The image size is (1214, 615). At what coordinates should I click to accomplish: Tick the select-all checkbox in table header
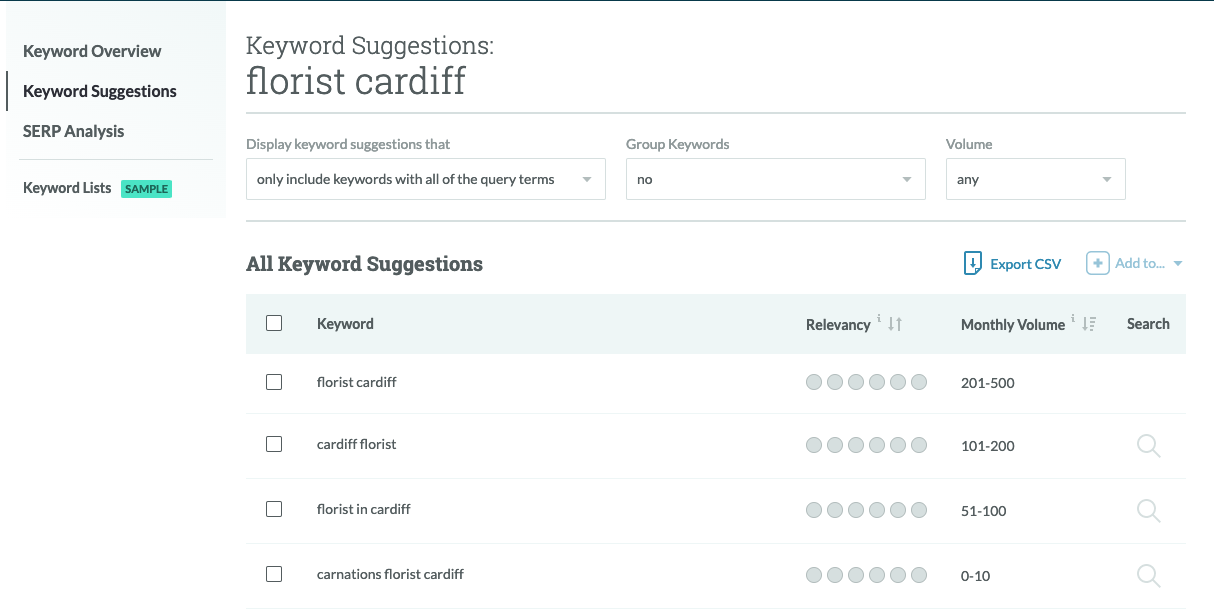coord(274,323)
